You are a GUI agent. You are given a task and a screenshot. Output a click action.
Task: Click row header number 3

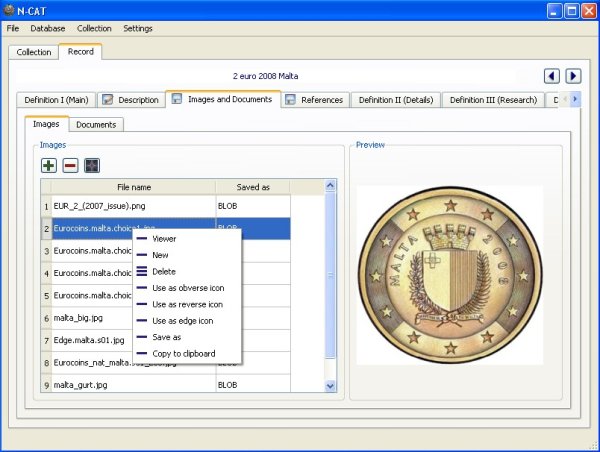coord(46,251)
